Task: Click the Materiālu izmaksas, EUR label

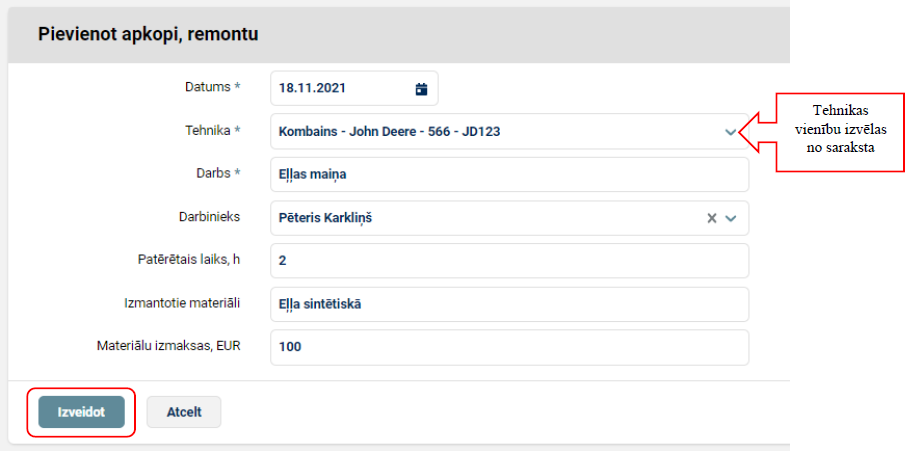Action: coord(167,346)
